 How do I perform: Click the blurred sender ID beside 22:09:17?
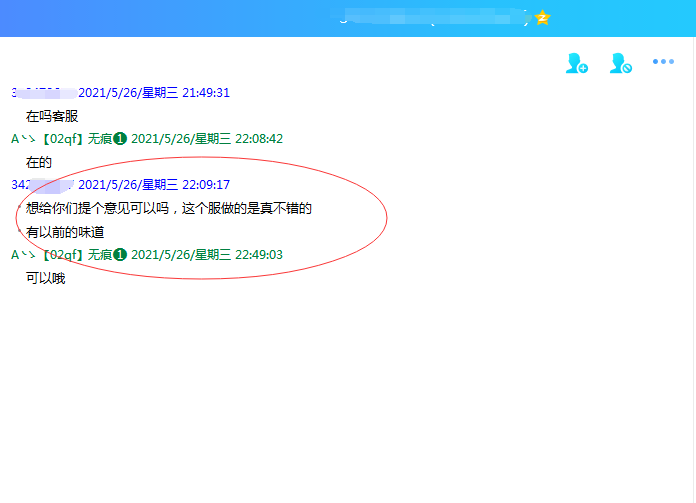click(x=42, y=185)
